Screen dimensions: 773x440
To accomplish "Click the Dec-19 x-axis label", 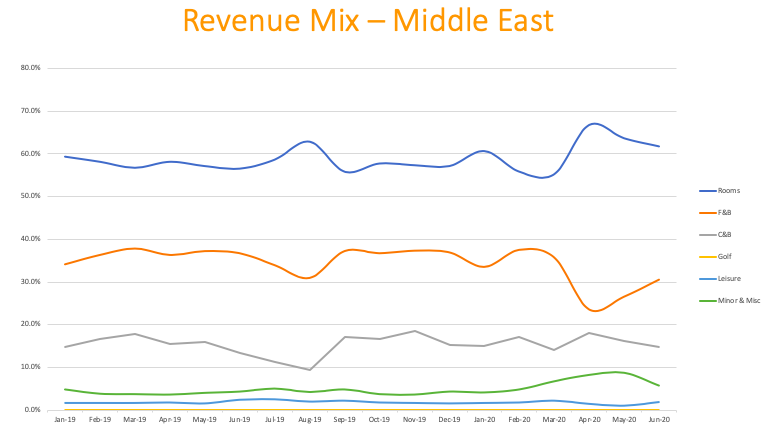I will (x=450, y=420).
